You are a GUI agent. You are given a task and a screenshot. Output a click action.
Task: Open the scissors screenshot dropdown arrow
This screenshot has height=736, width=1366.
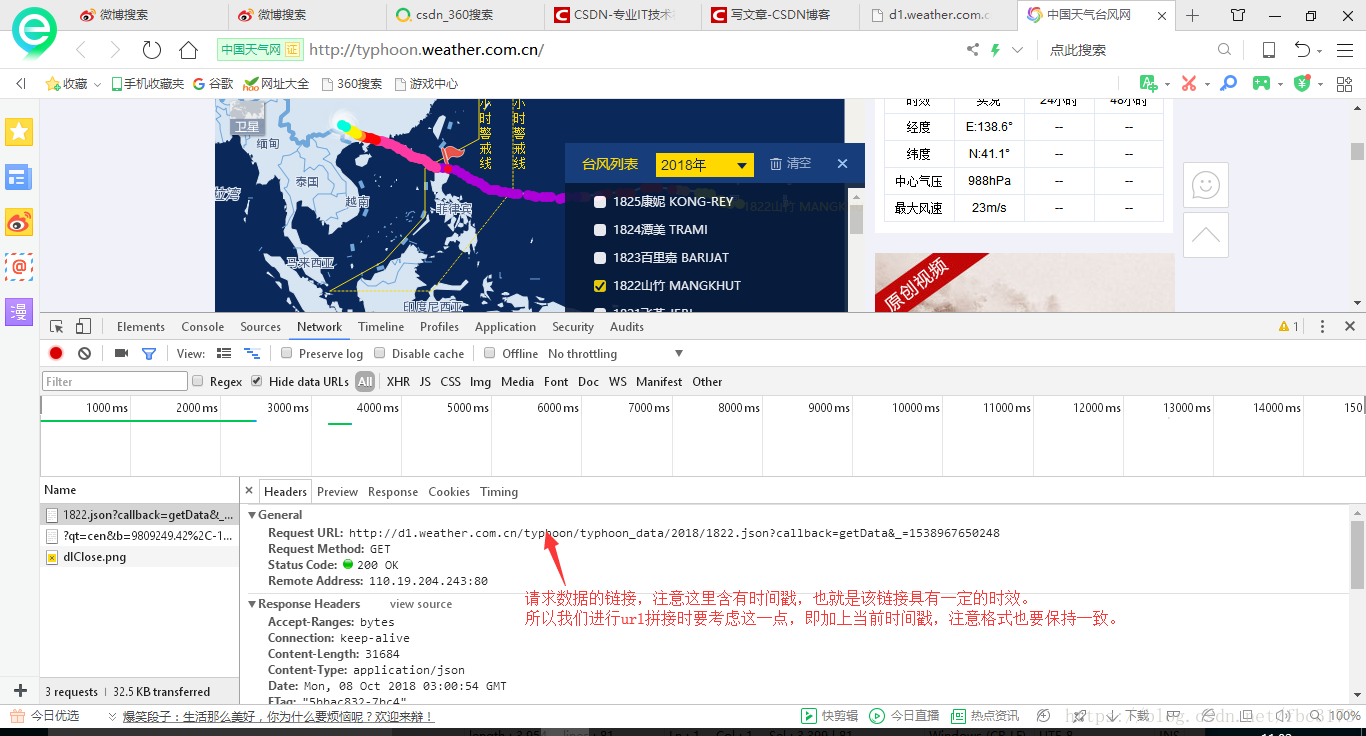point(1207,85)
